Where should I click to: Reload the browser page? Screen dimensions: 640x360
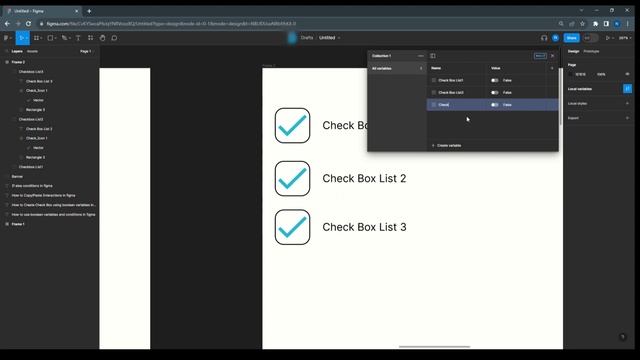point(28,24)
